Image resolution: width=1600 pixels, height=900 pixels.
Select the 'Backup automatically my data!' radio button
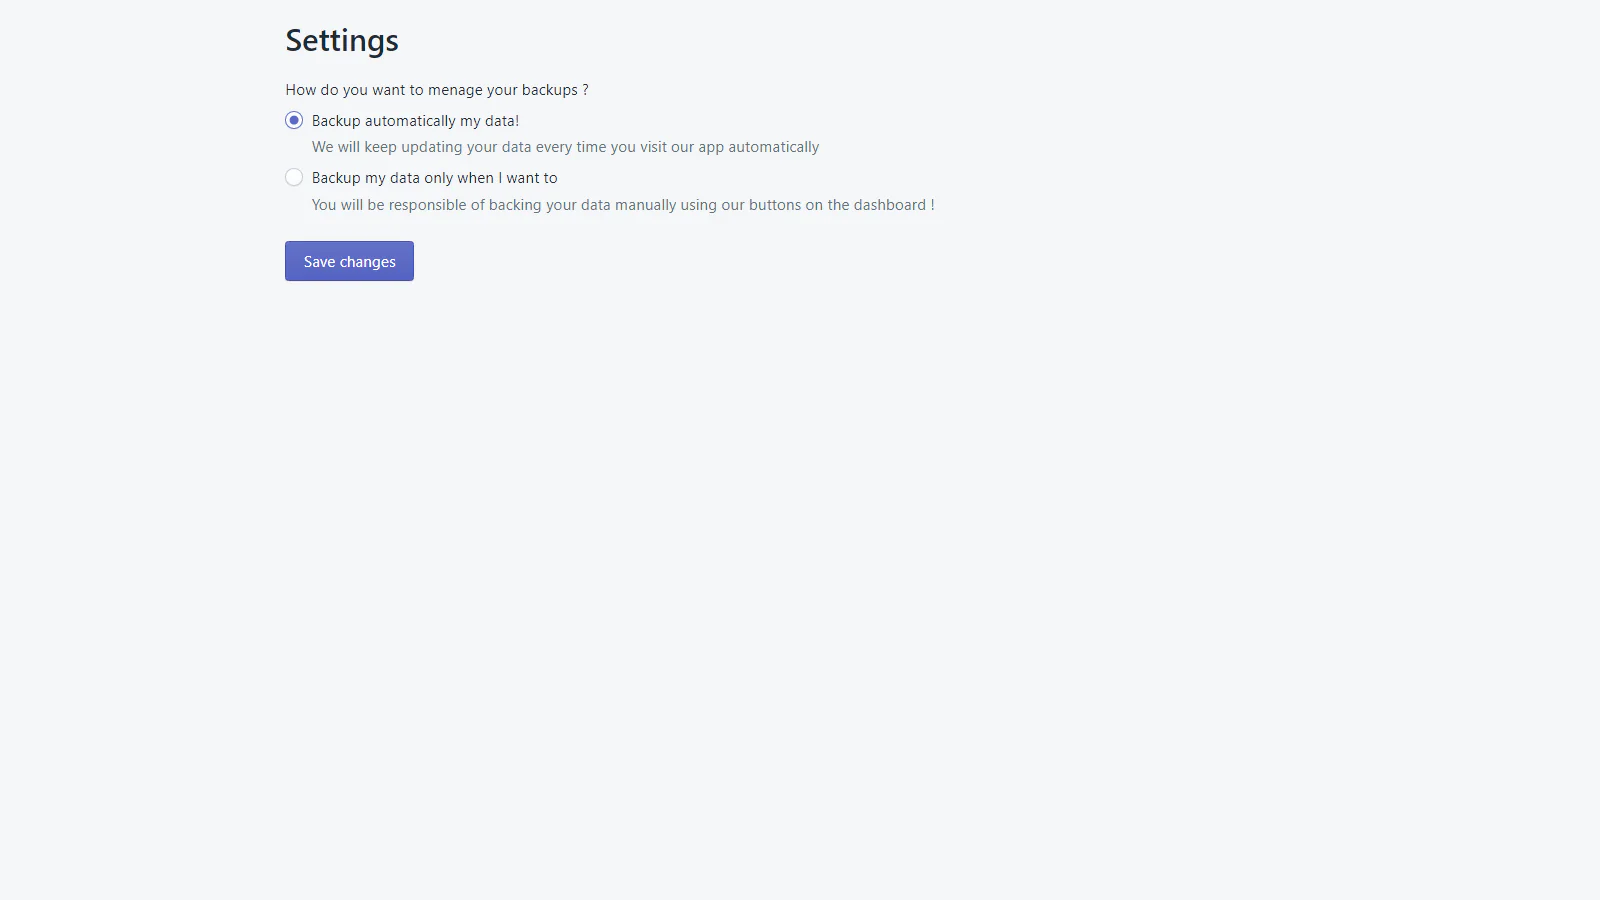pos(294,120)
